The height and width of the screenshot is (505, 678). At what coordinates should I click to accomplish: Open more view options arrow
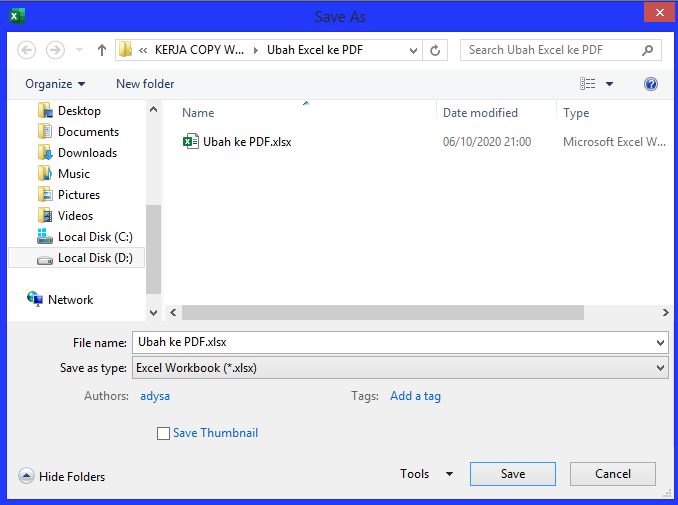click(609, 84)
